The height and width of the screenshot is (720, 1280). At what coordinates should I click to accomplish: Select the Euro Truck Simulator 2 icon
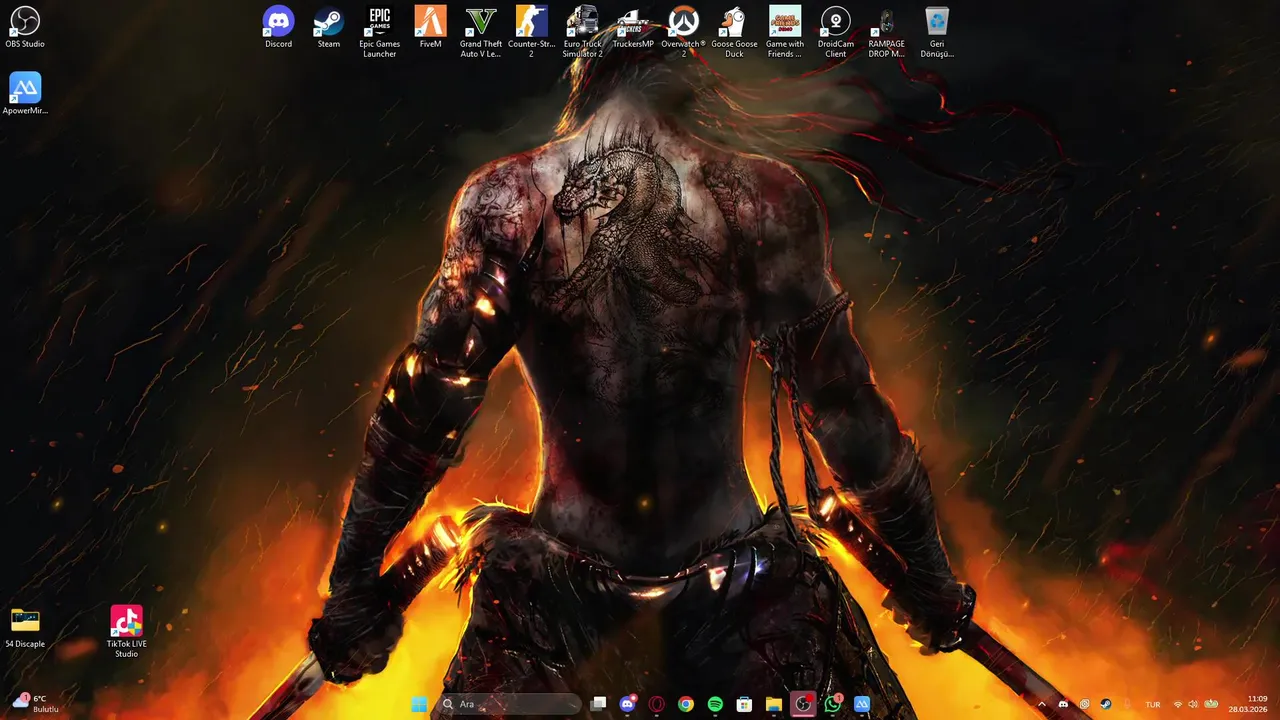point(582,32)
